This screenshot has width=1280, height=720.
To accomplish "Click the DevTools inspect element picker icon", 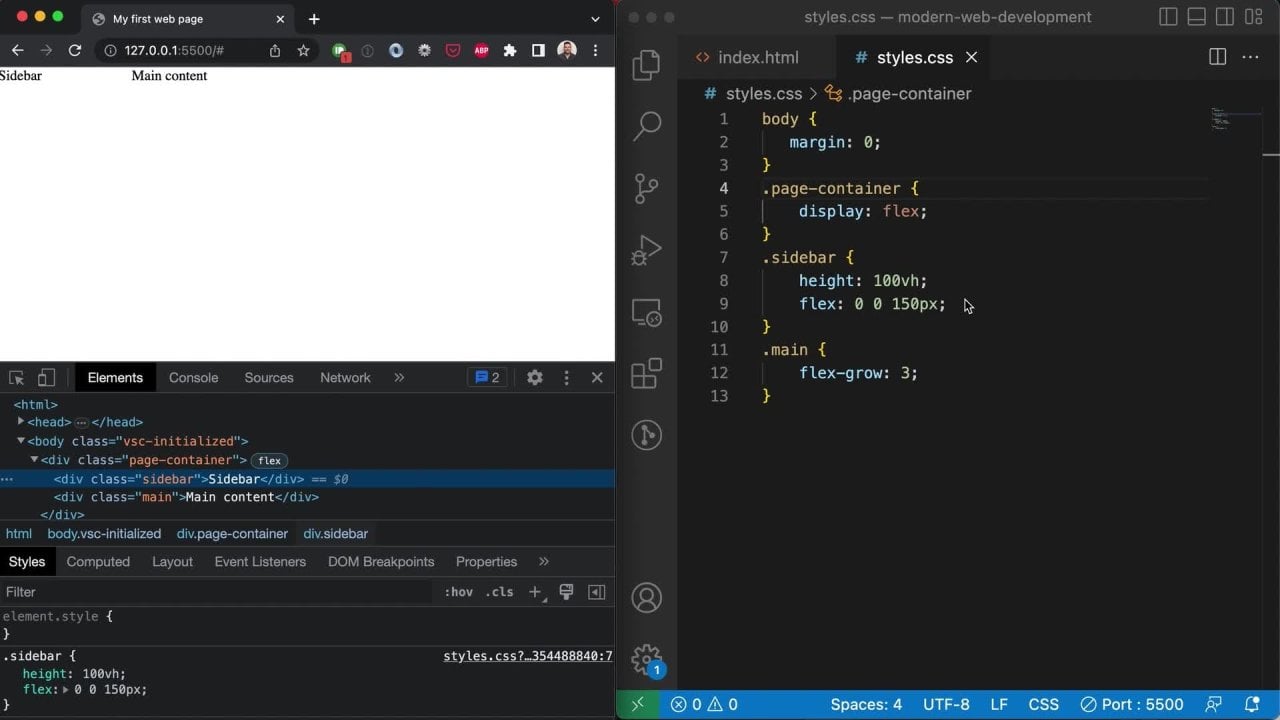I will (x=17, y=378).
